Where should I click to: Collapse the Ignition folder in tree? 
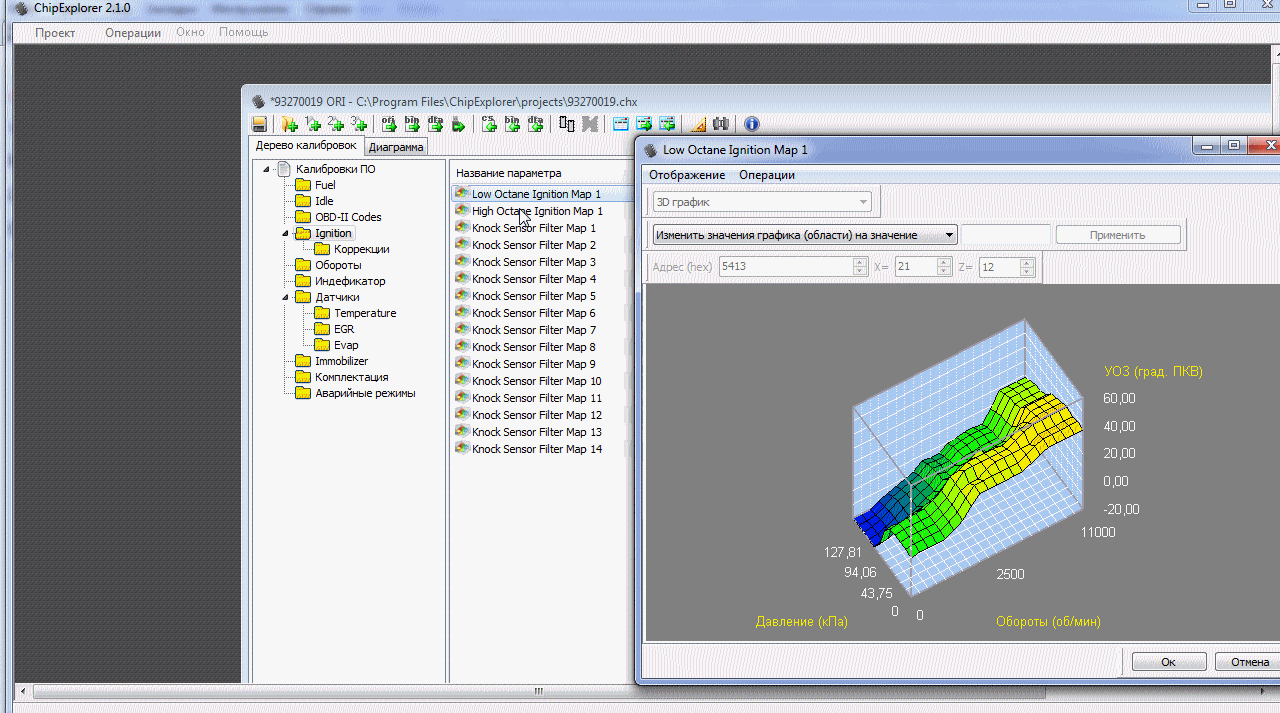pyautogui.click(x=285, y=233)
